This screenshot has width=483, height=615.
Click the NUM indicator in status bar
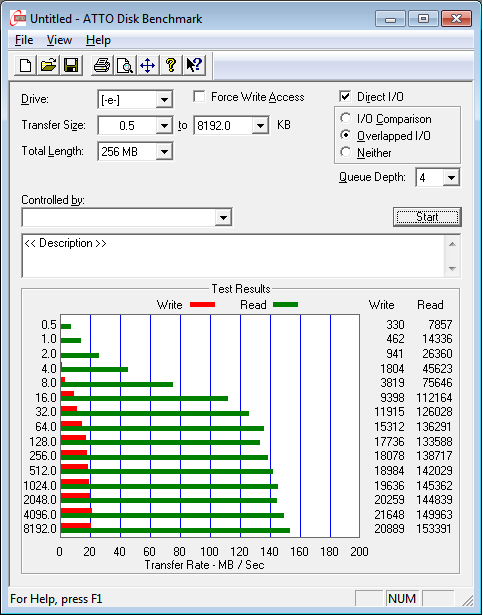coord(402,599)
